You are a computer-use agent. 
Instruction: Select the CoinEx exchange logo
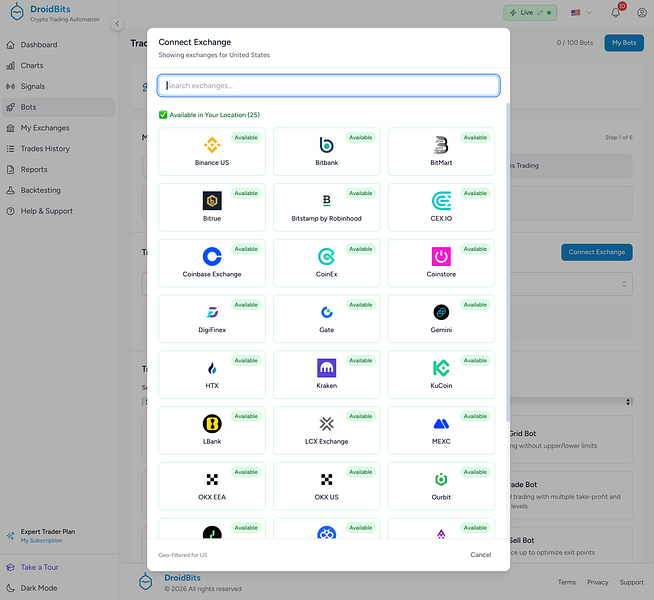[327, 256]
